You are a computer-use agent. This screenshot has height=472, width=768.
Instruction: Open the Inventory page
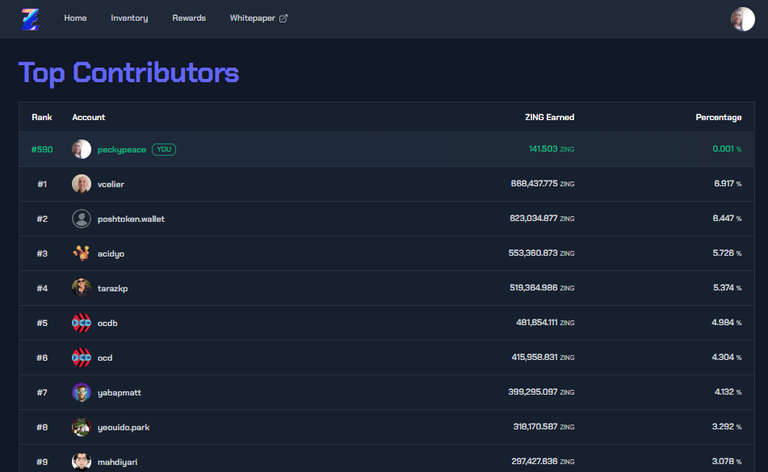(129, 18)
